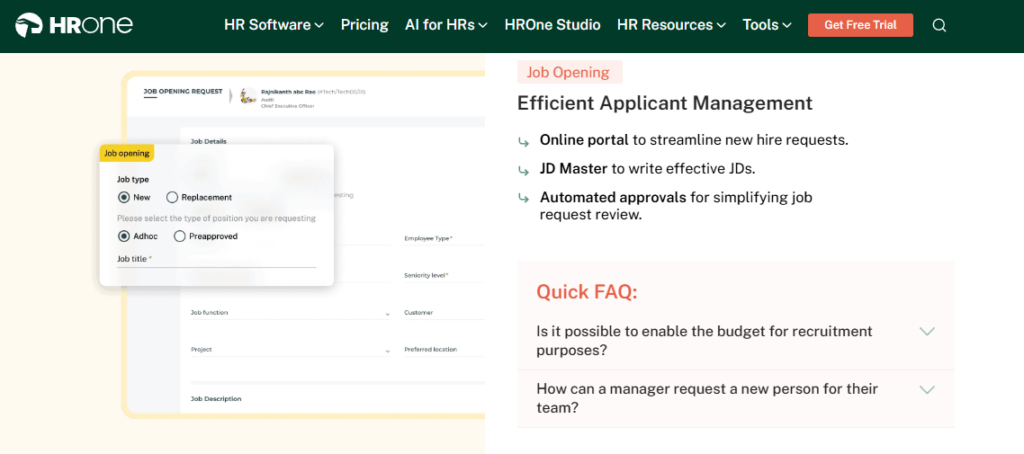Click the JD Master bullet text
Image resolution: width=1024 pixels, height=454 pixels.
647,169
